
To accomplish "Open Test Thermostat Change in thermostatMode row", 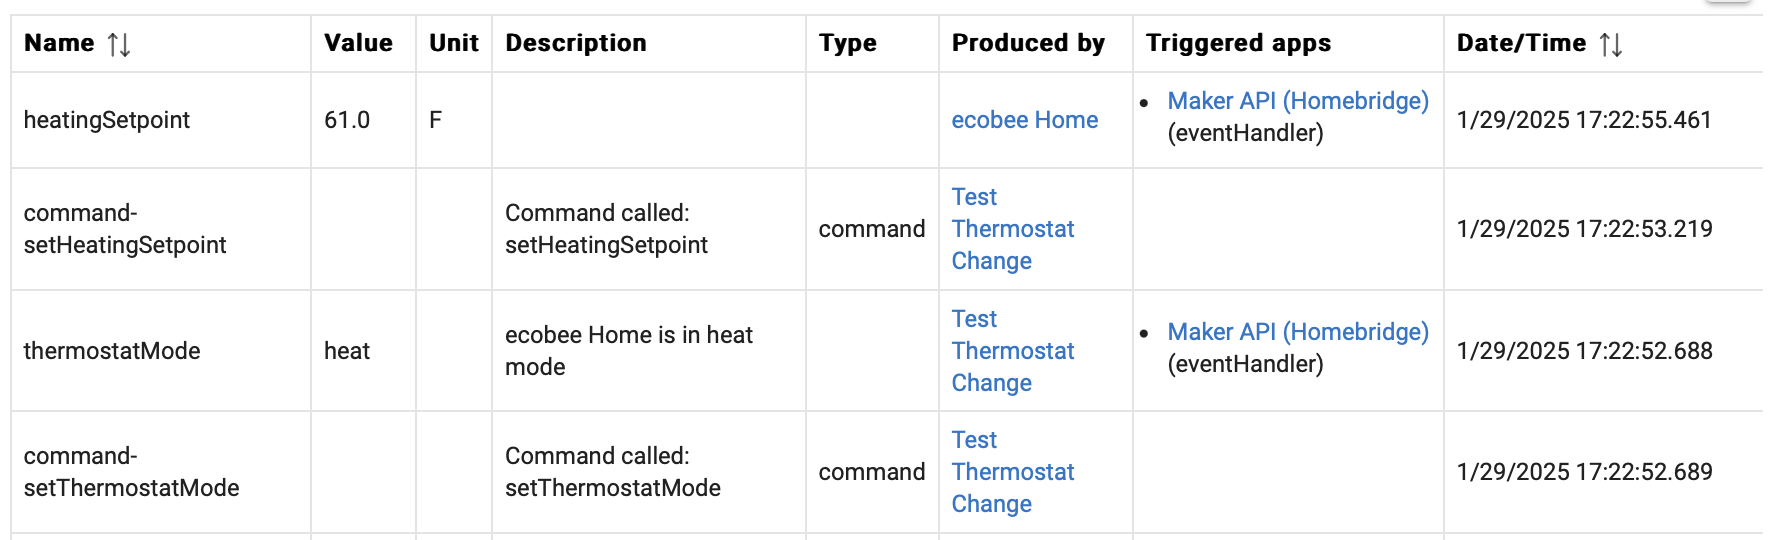I will click(1012, 351).
